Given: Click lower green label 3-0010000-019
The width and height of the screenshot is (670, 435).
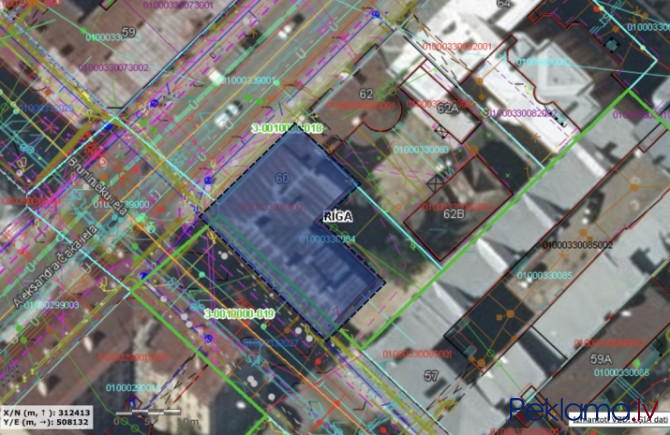Looking at the screenshot, I should pyautogui.click(x=238, y=313).
